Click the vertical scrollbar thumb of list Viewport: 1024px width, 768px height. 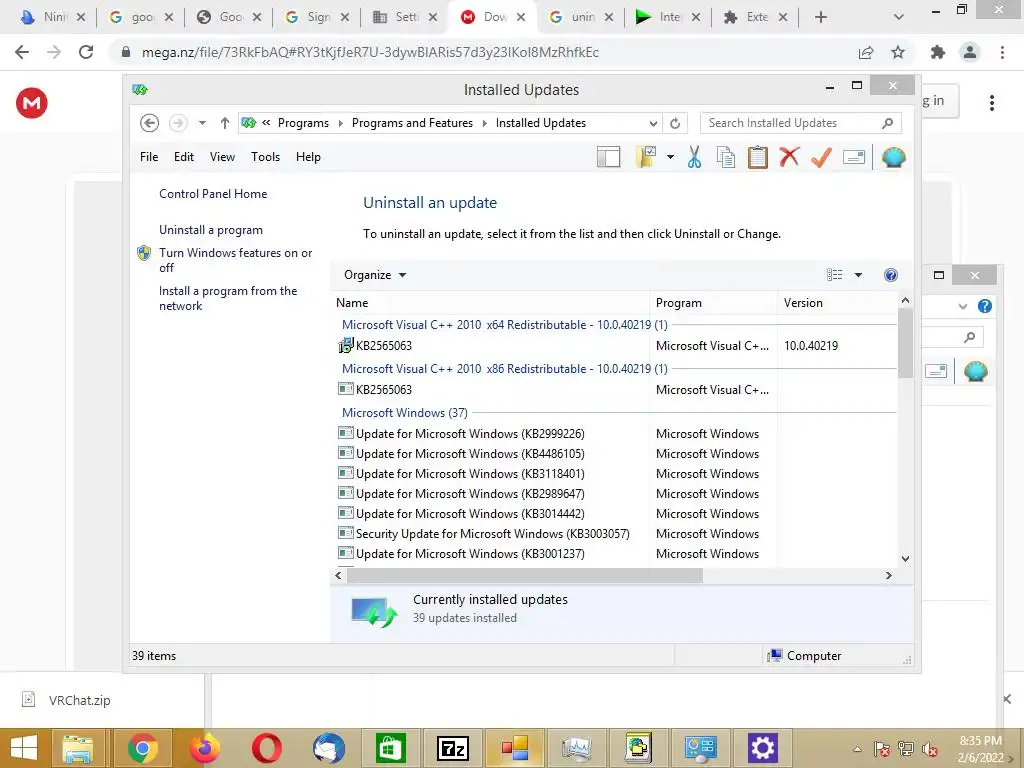point(905,343)
